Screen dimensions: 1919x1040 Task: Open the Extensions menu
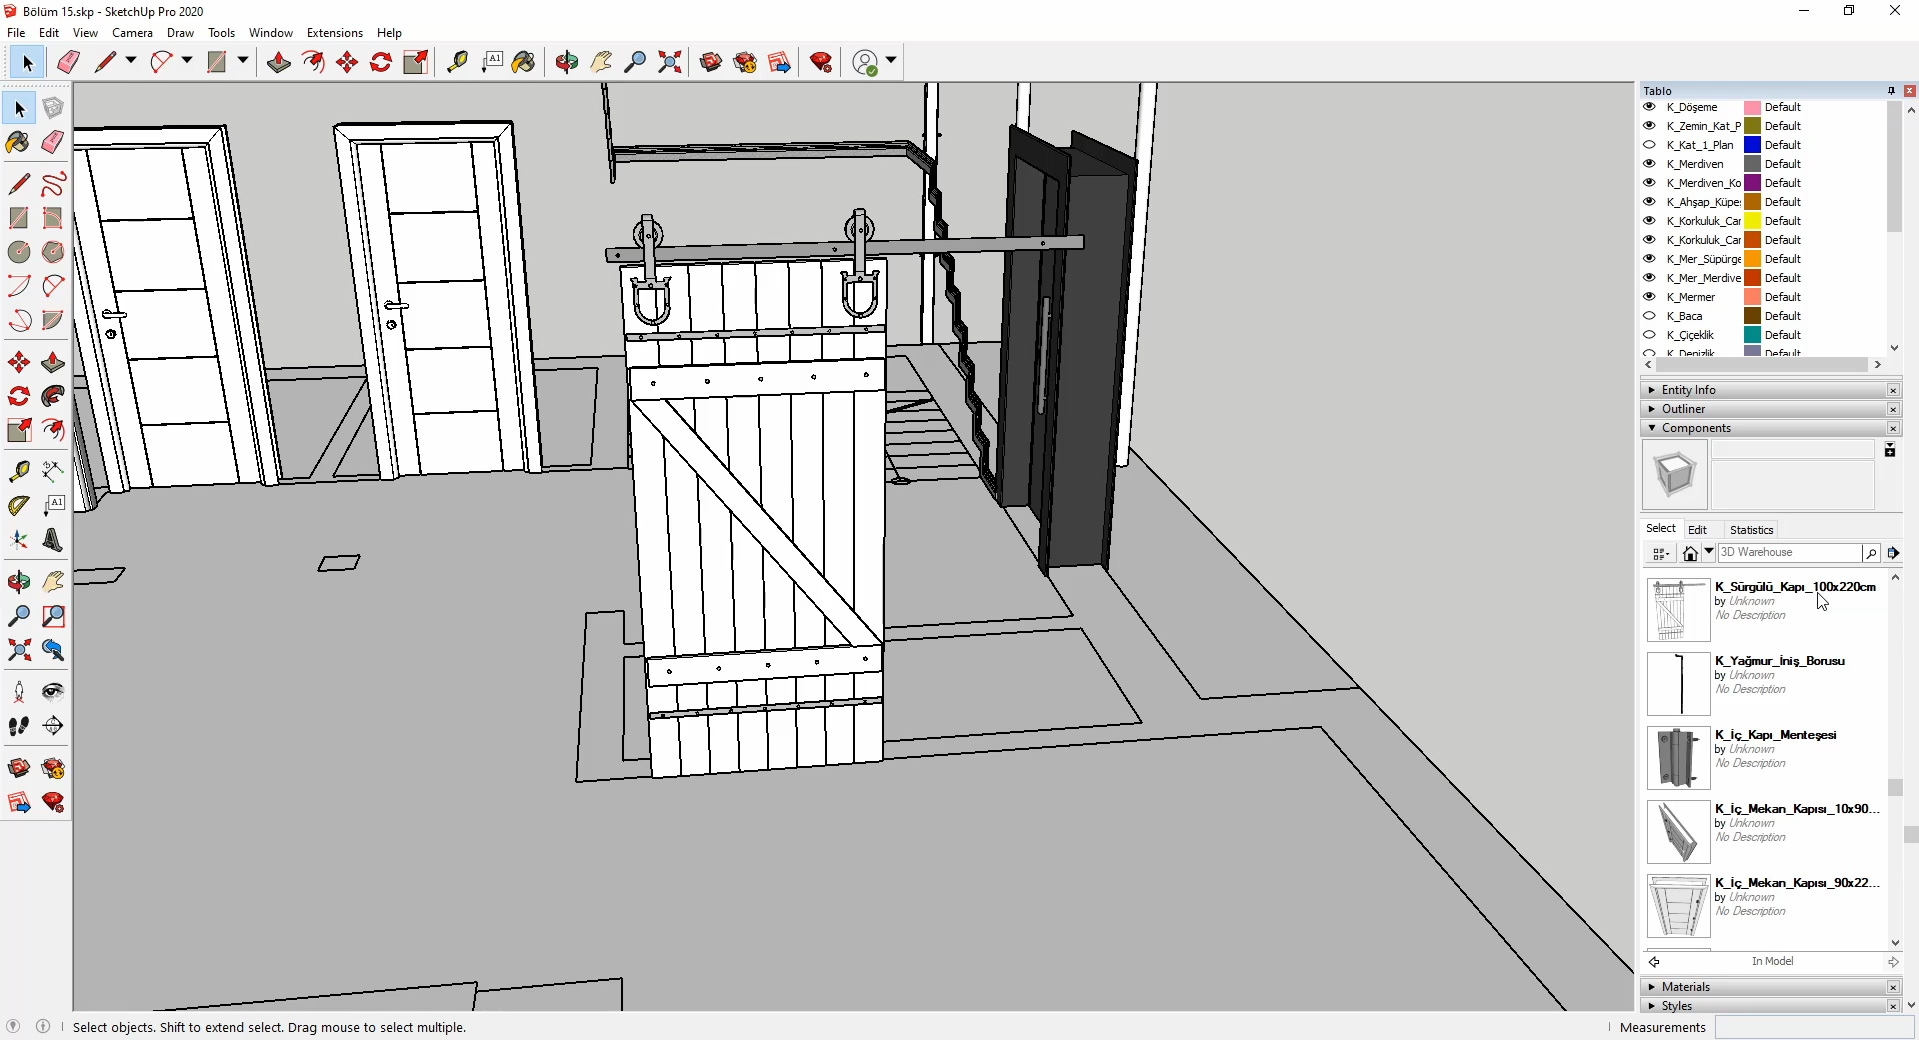334,33
